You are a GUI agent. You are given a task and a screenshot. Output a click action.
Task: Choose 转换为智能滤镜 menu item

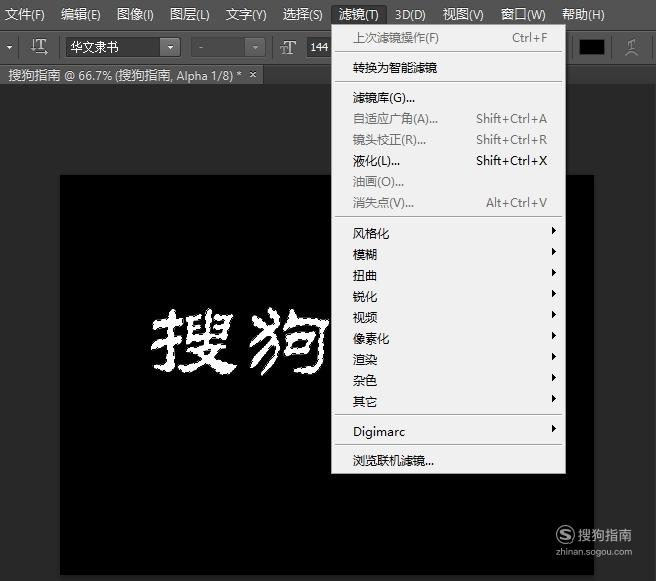click(448, 67)
